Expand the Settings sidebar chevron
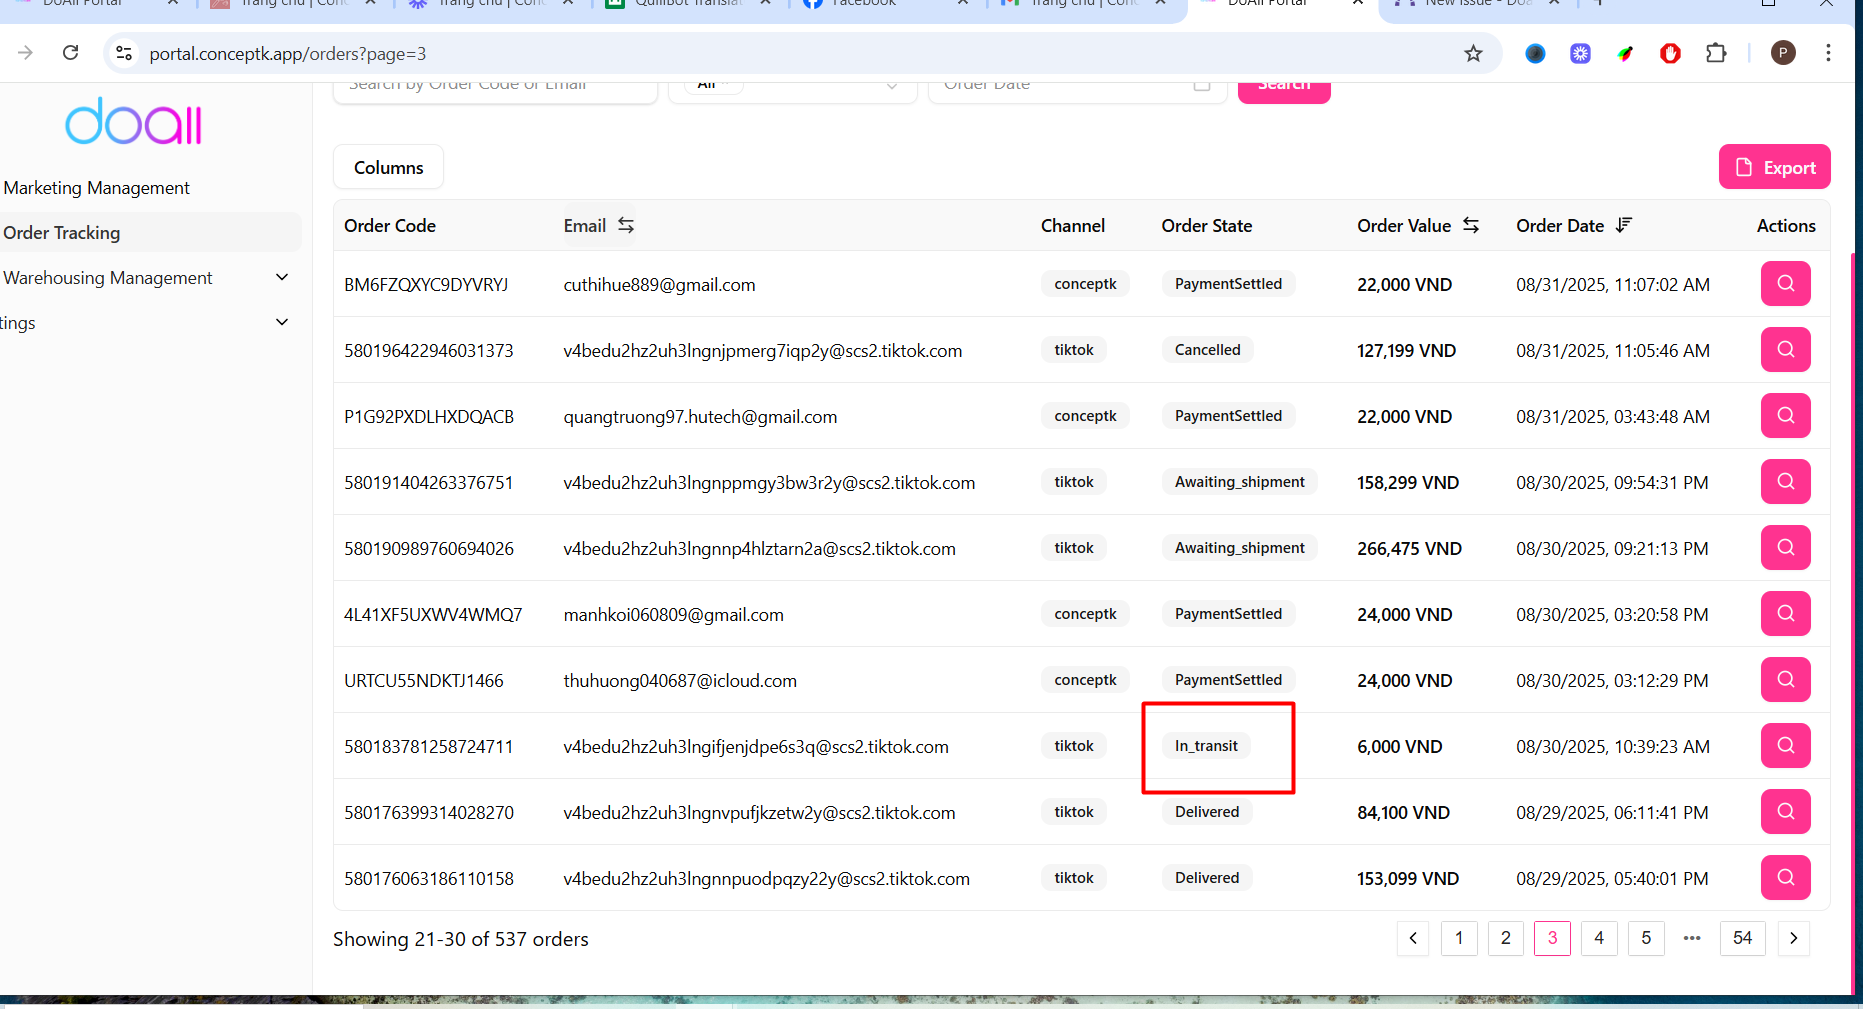Viewport: 1863px width, 1009px height. (282, 322)
